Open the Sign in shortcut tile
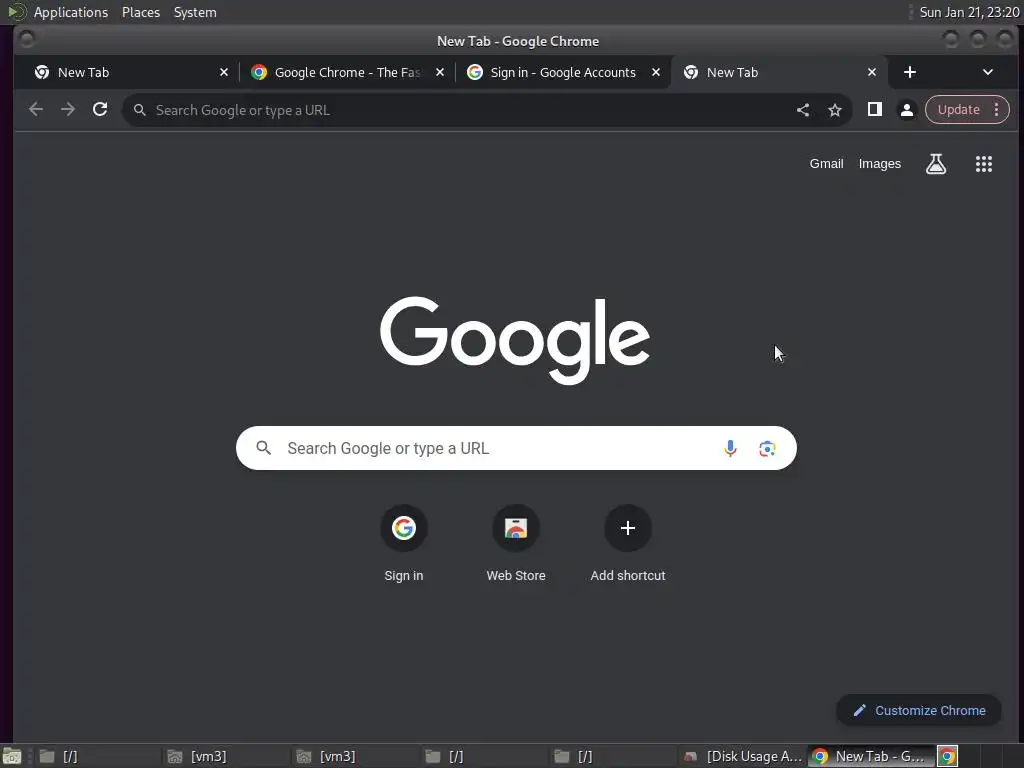Screen dimensions: 1024x768 click(x=404, y=543)
